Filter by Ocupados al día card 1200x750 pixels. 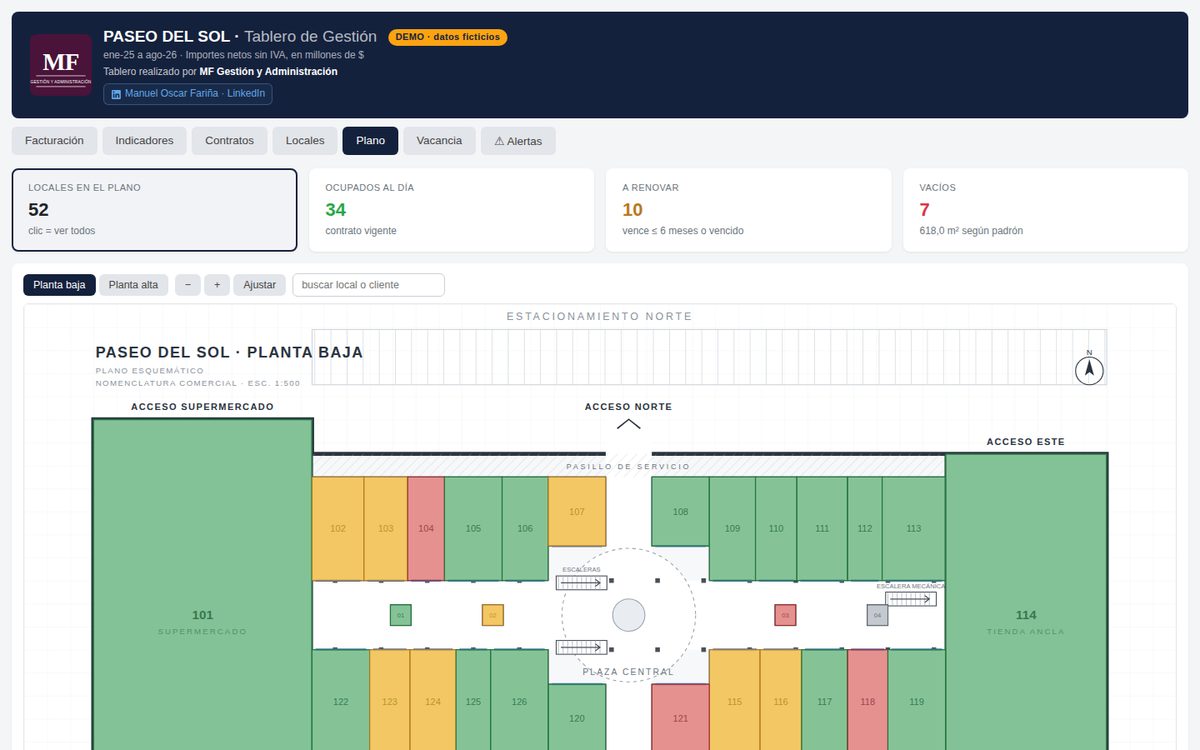pyautogui.click(x=452, y=210)
